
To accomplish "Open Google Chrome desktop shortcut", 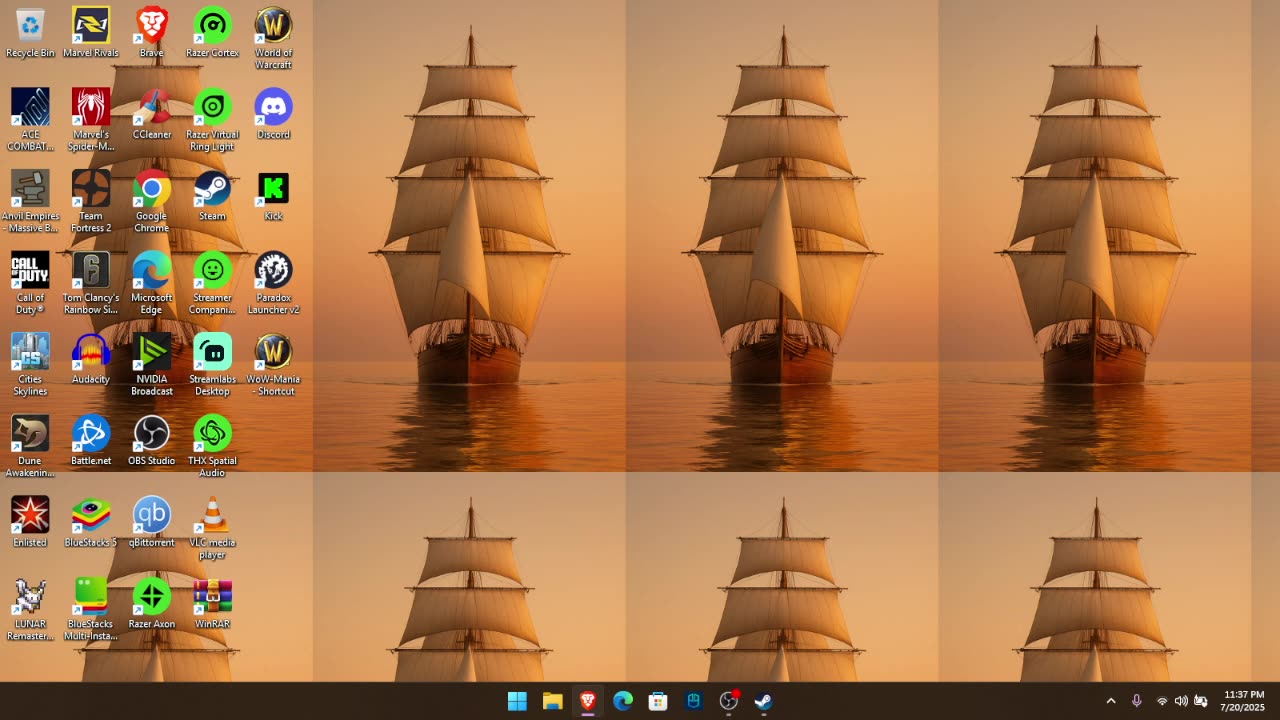I will tap(152, 201).
